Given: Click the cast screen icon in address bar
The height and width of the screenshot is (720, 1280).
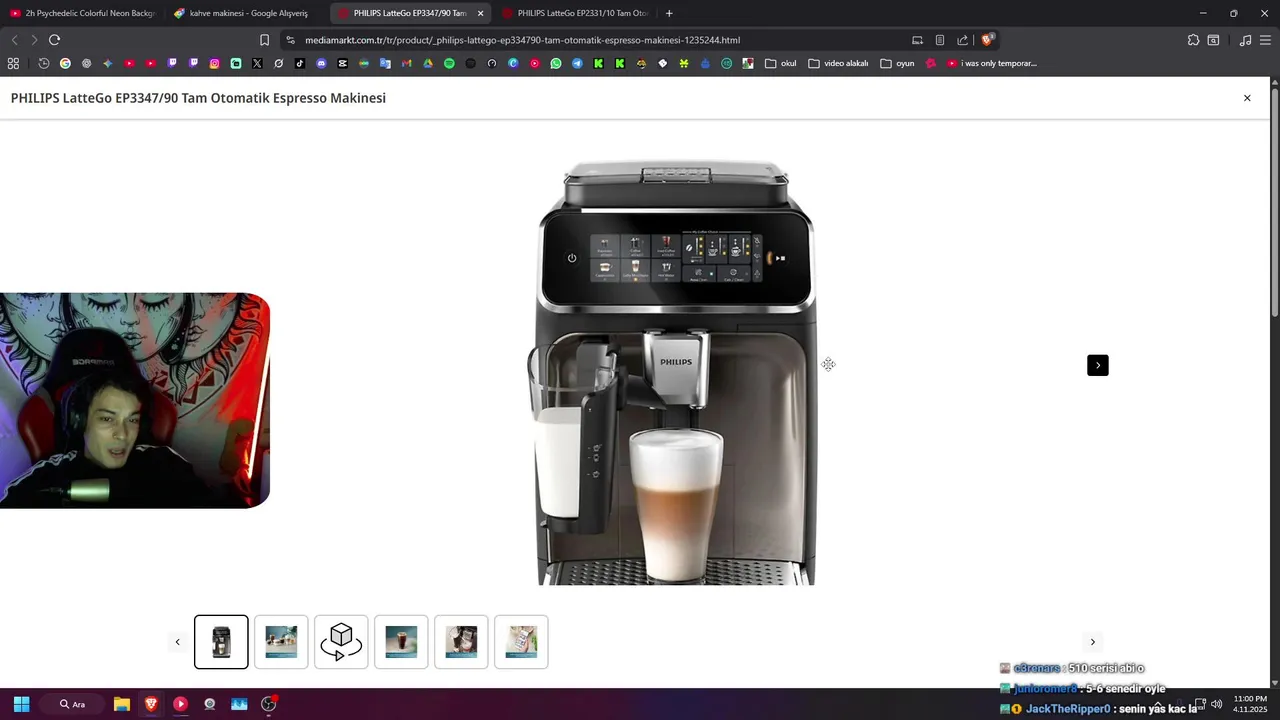Looking at the screenshot, I should tap(917, 40).
